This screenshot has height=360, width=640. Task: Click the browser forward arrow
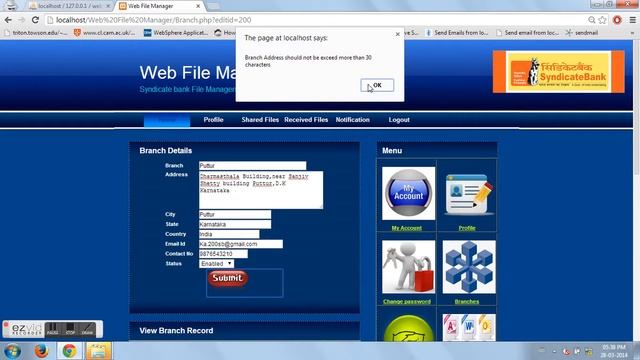coord(21,20)
